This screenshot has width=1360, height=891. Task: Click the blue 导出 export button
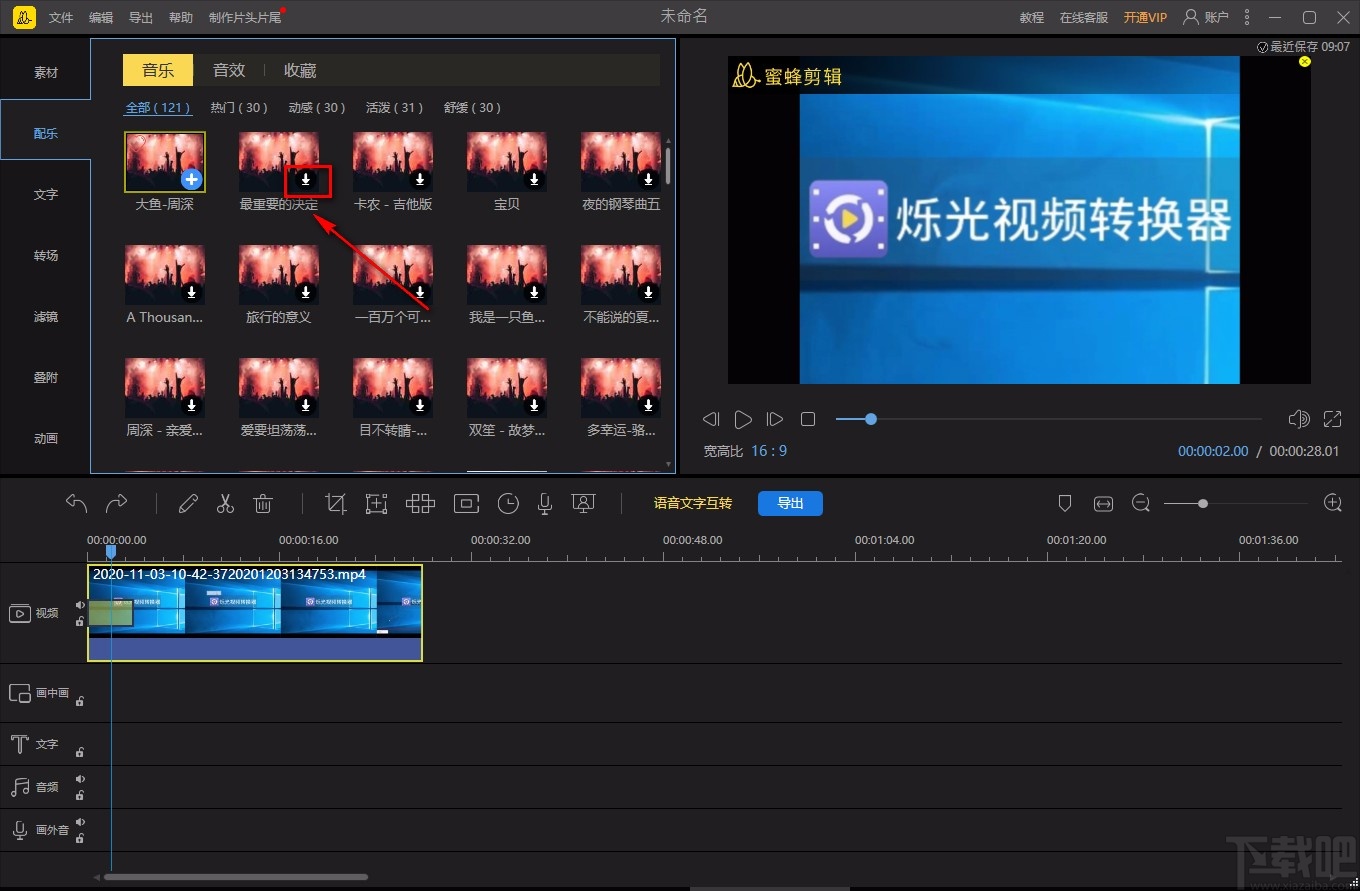coord(790,503)
